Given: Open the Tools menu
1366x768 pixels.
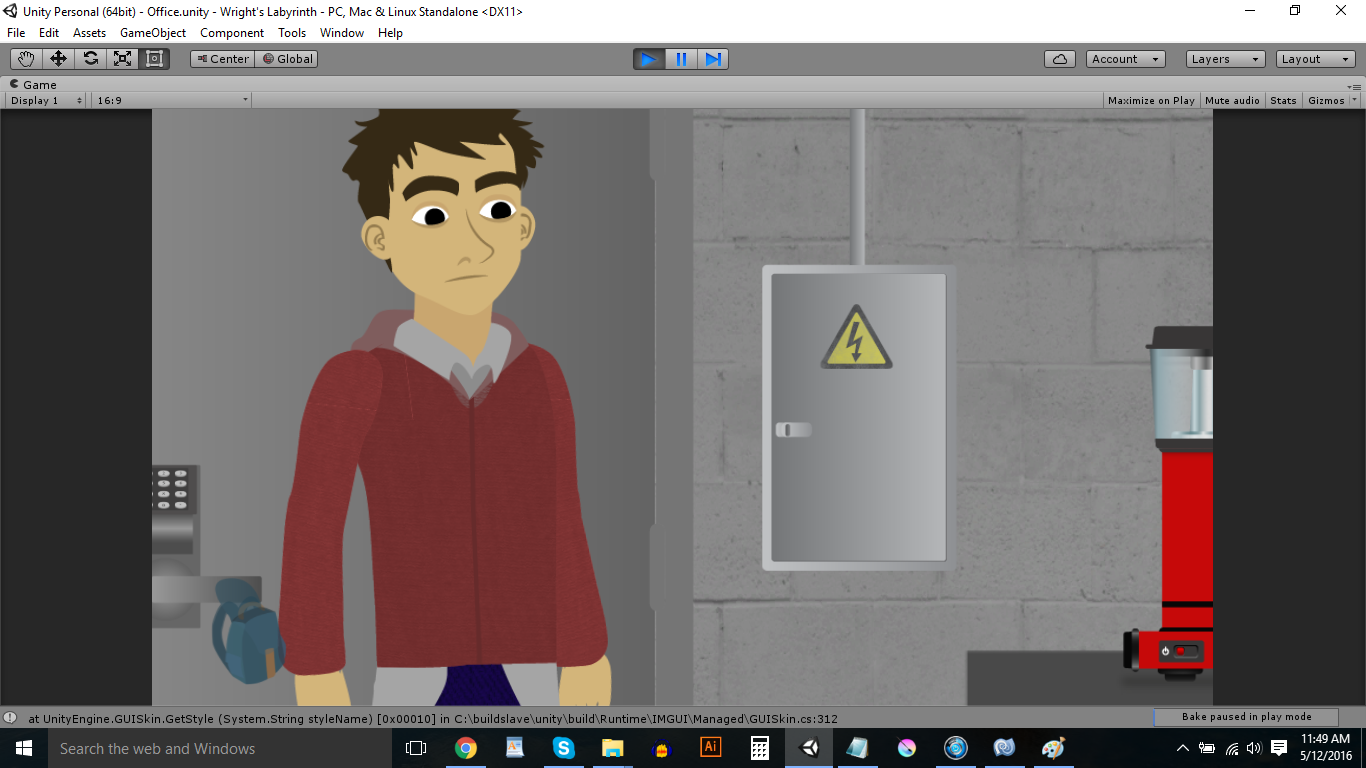Looking at the screenshot, I should [292, 33].
